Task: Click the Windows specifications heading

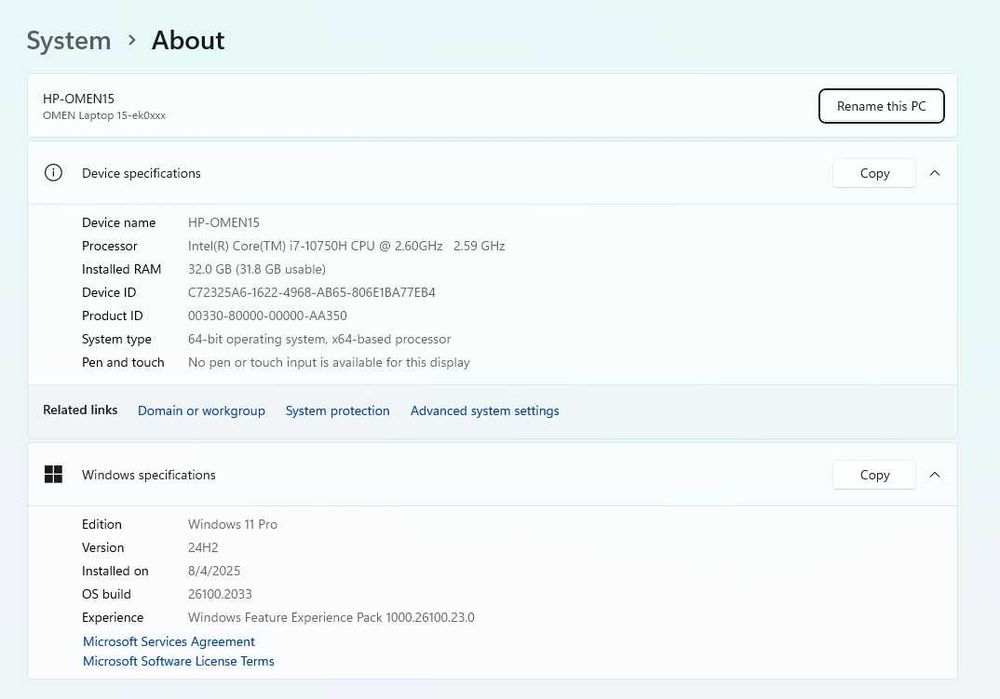Action: click(149, 475)
